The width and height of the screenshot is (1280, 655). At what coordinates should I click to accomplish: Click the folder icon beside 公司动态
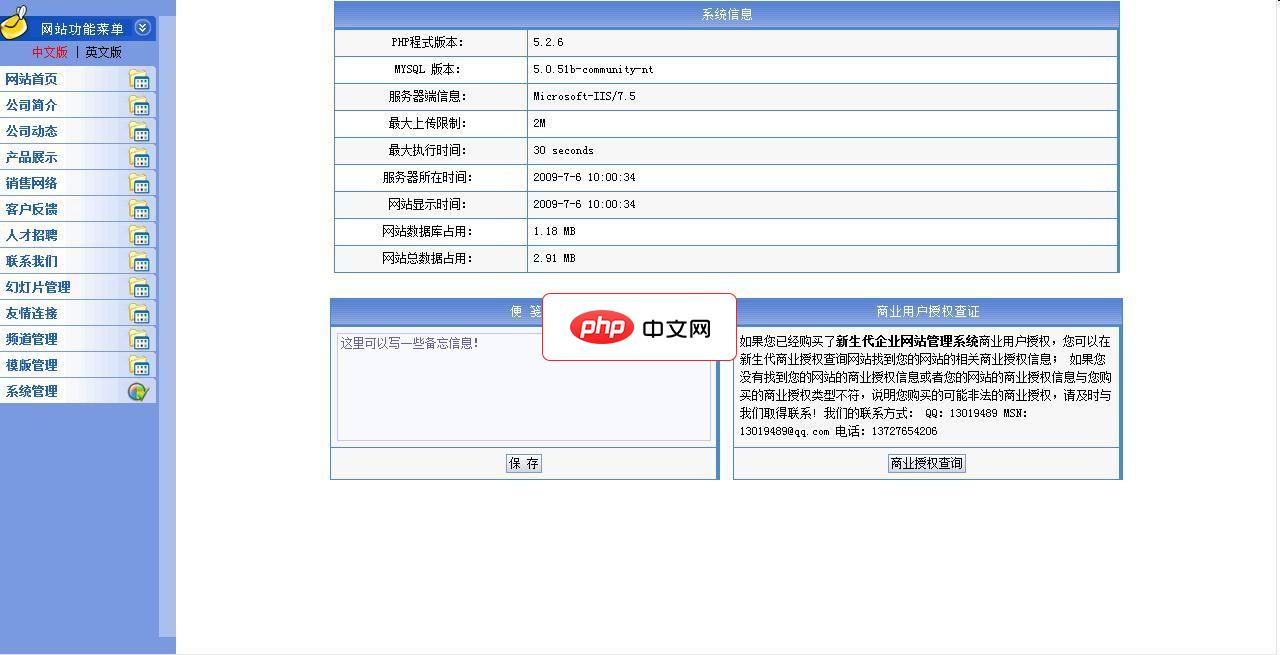[139, 132]
